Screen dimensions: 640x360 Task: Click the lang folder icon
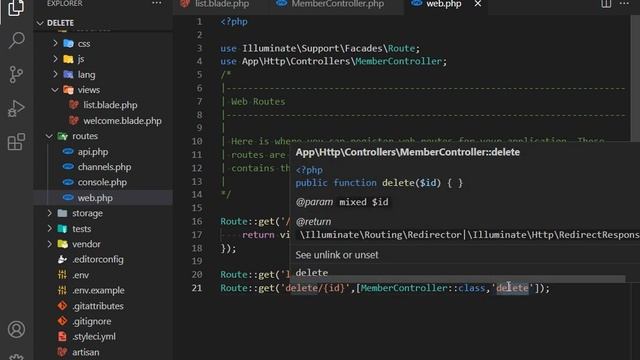click(x=69, y=74)
